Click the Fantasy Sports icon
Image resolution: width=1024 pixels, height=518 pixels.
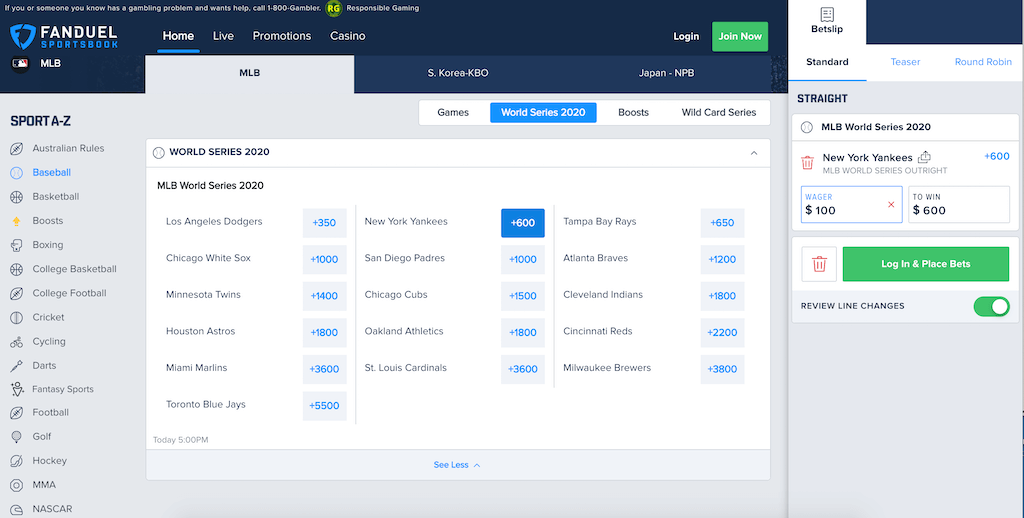tap(17, 389)
